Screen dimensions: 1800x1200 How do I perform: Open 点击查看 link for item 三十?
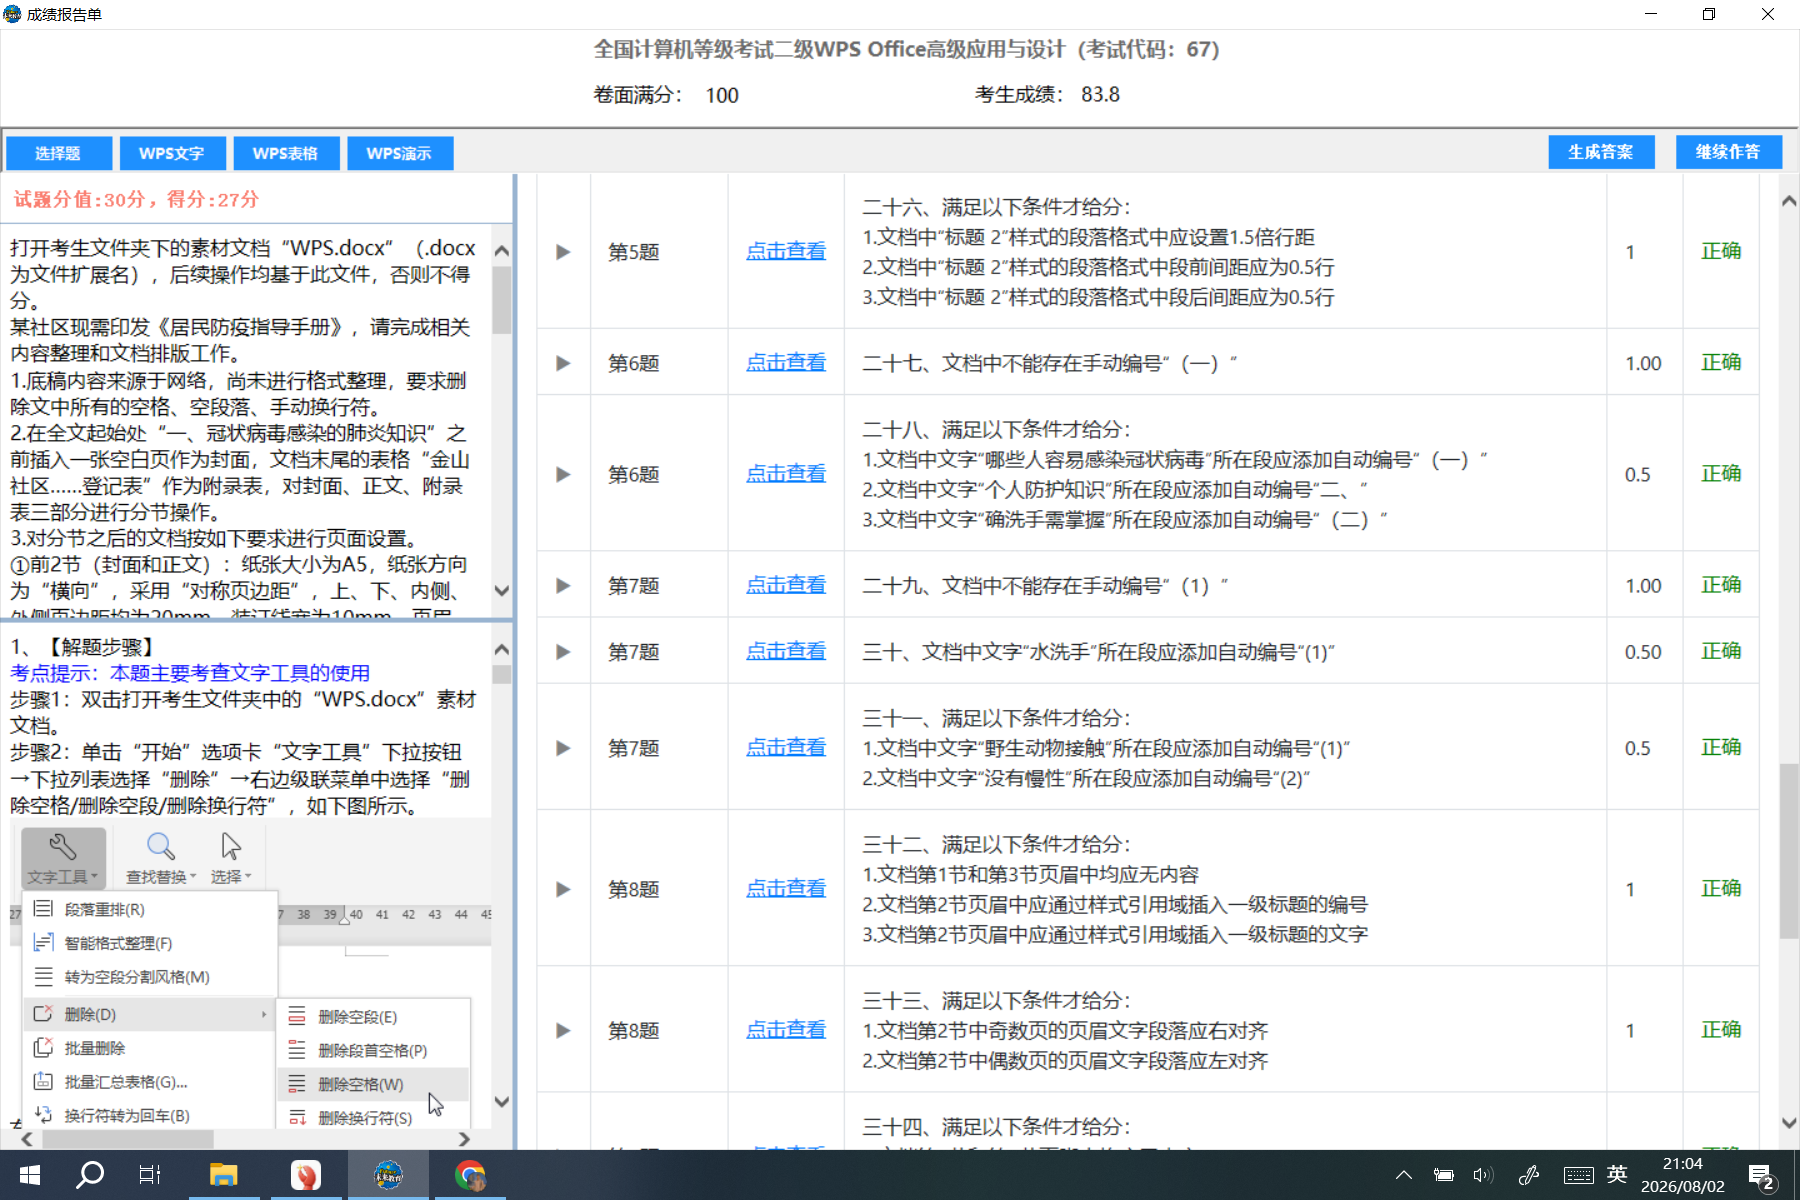point(786,652)
